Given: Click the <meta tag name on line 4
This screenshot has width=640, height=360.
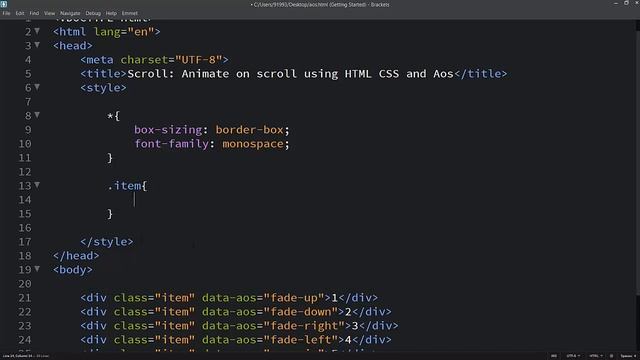Looking at the screenshot, I should coord(97,60).
